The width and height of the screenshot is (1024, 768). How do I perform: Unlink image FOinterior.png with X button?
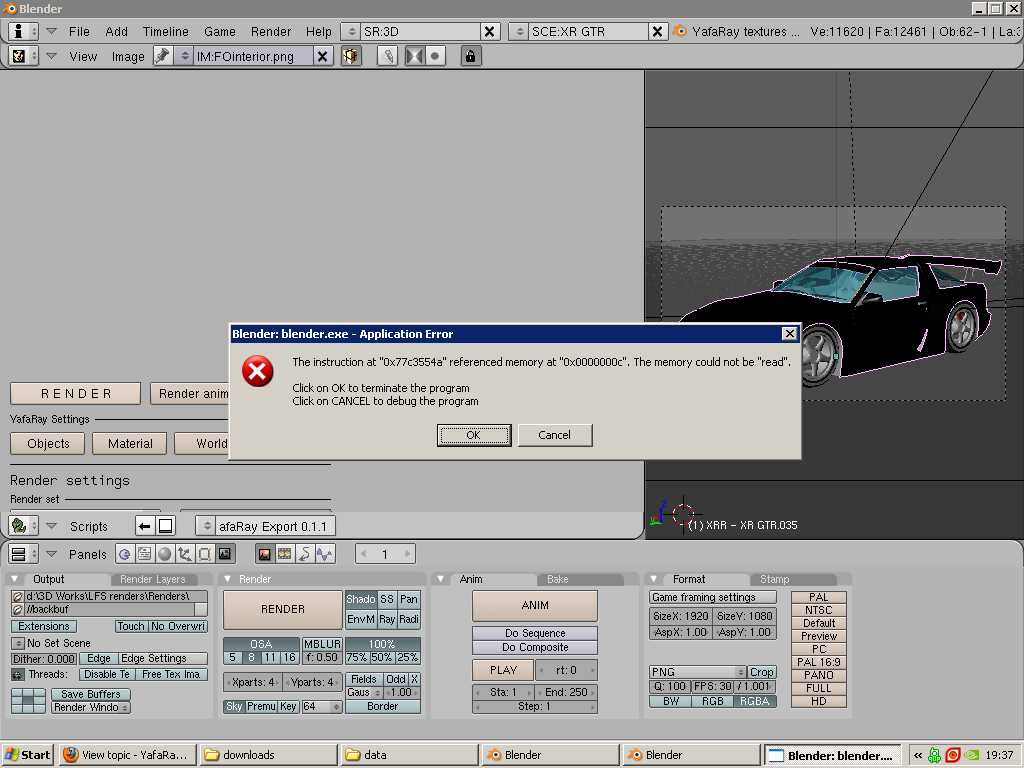[323, 56]
